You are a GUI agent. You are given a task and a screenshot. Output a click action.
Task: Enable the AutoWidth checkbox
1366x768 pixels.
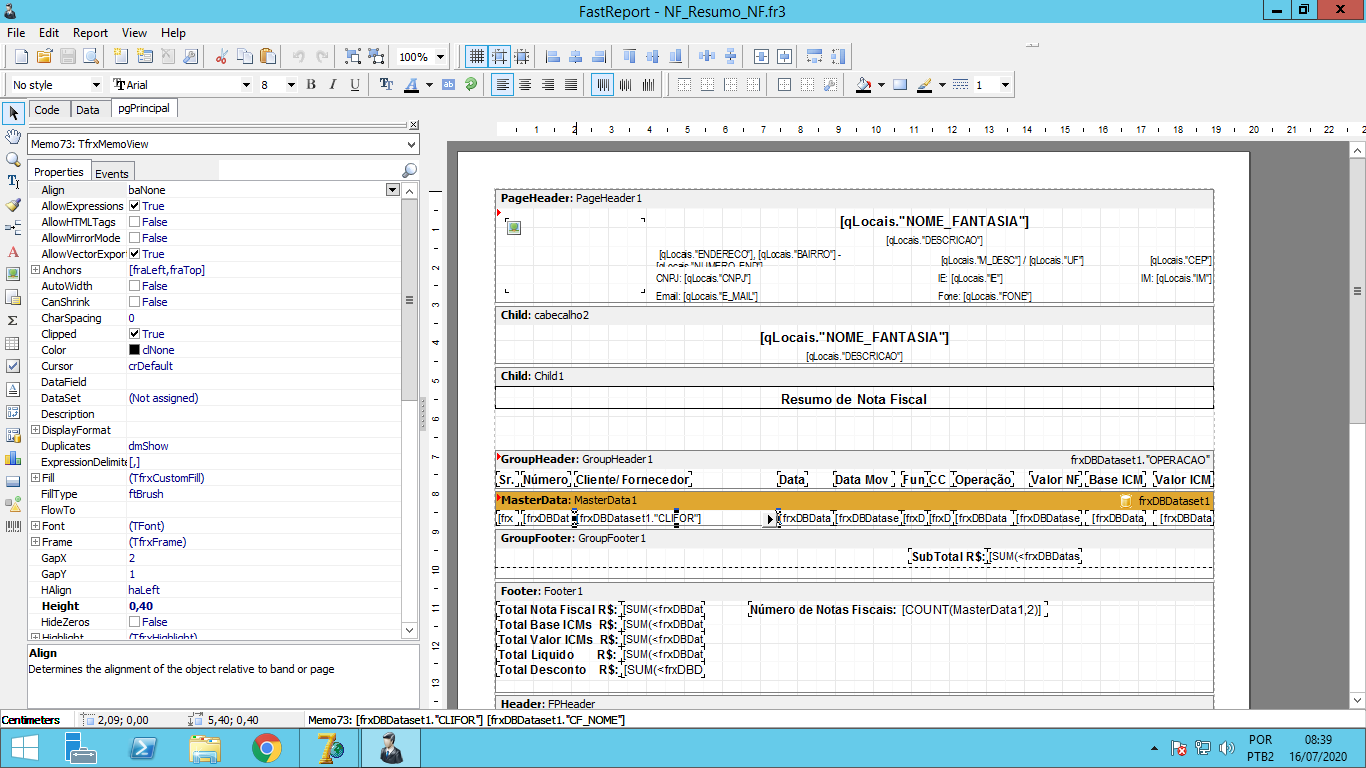[134, 286]
